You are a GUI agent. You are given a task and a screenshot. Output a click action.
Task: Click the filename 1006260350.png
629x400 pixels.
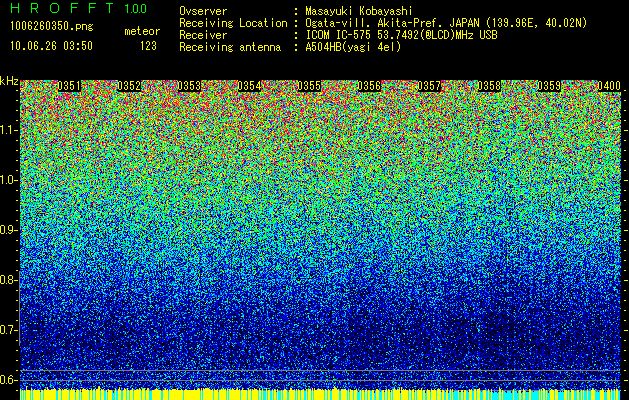click(52, 27)
